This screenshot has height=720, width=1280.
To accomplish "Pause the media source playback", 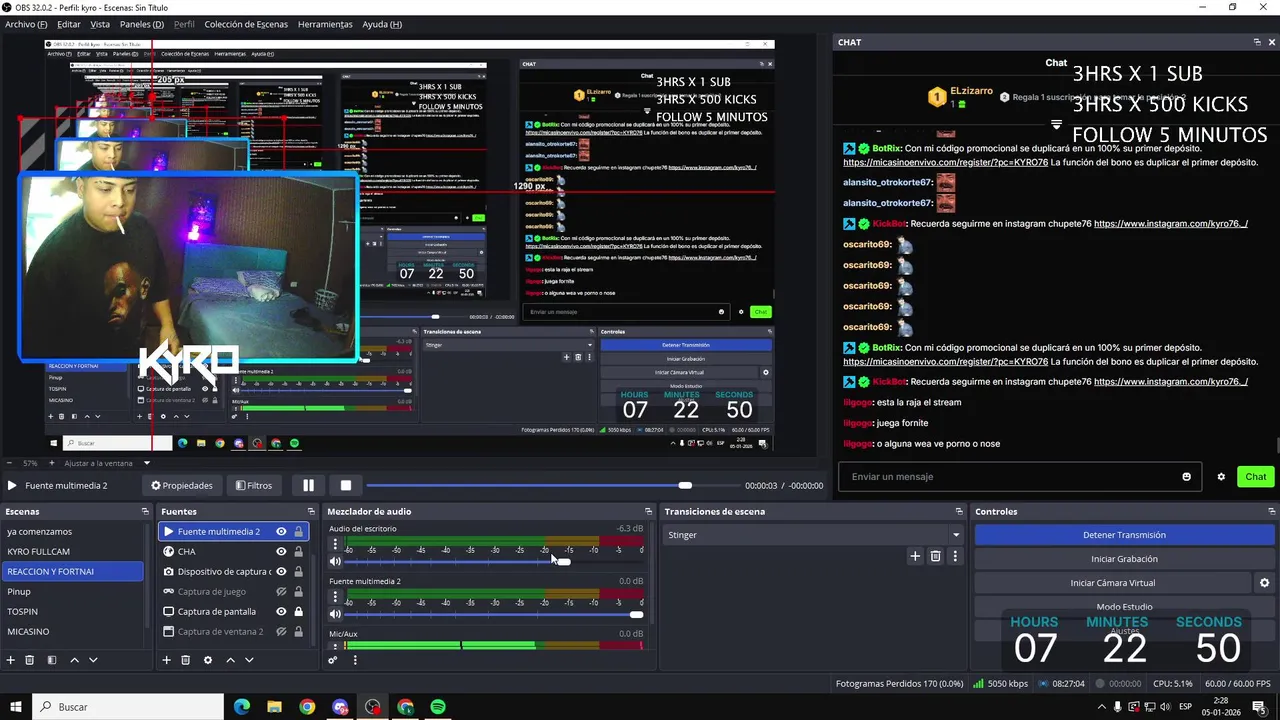I will pyautogui.click(x=308, y=485).
